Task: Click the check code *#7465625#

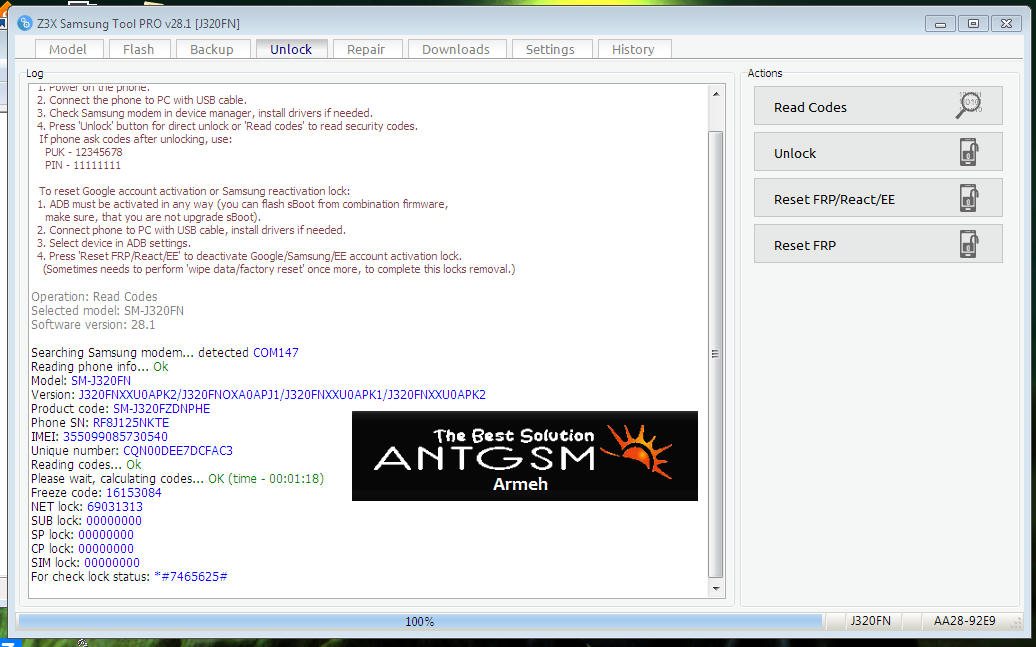Action: pyautogui.click(x=191, y=577)
